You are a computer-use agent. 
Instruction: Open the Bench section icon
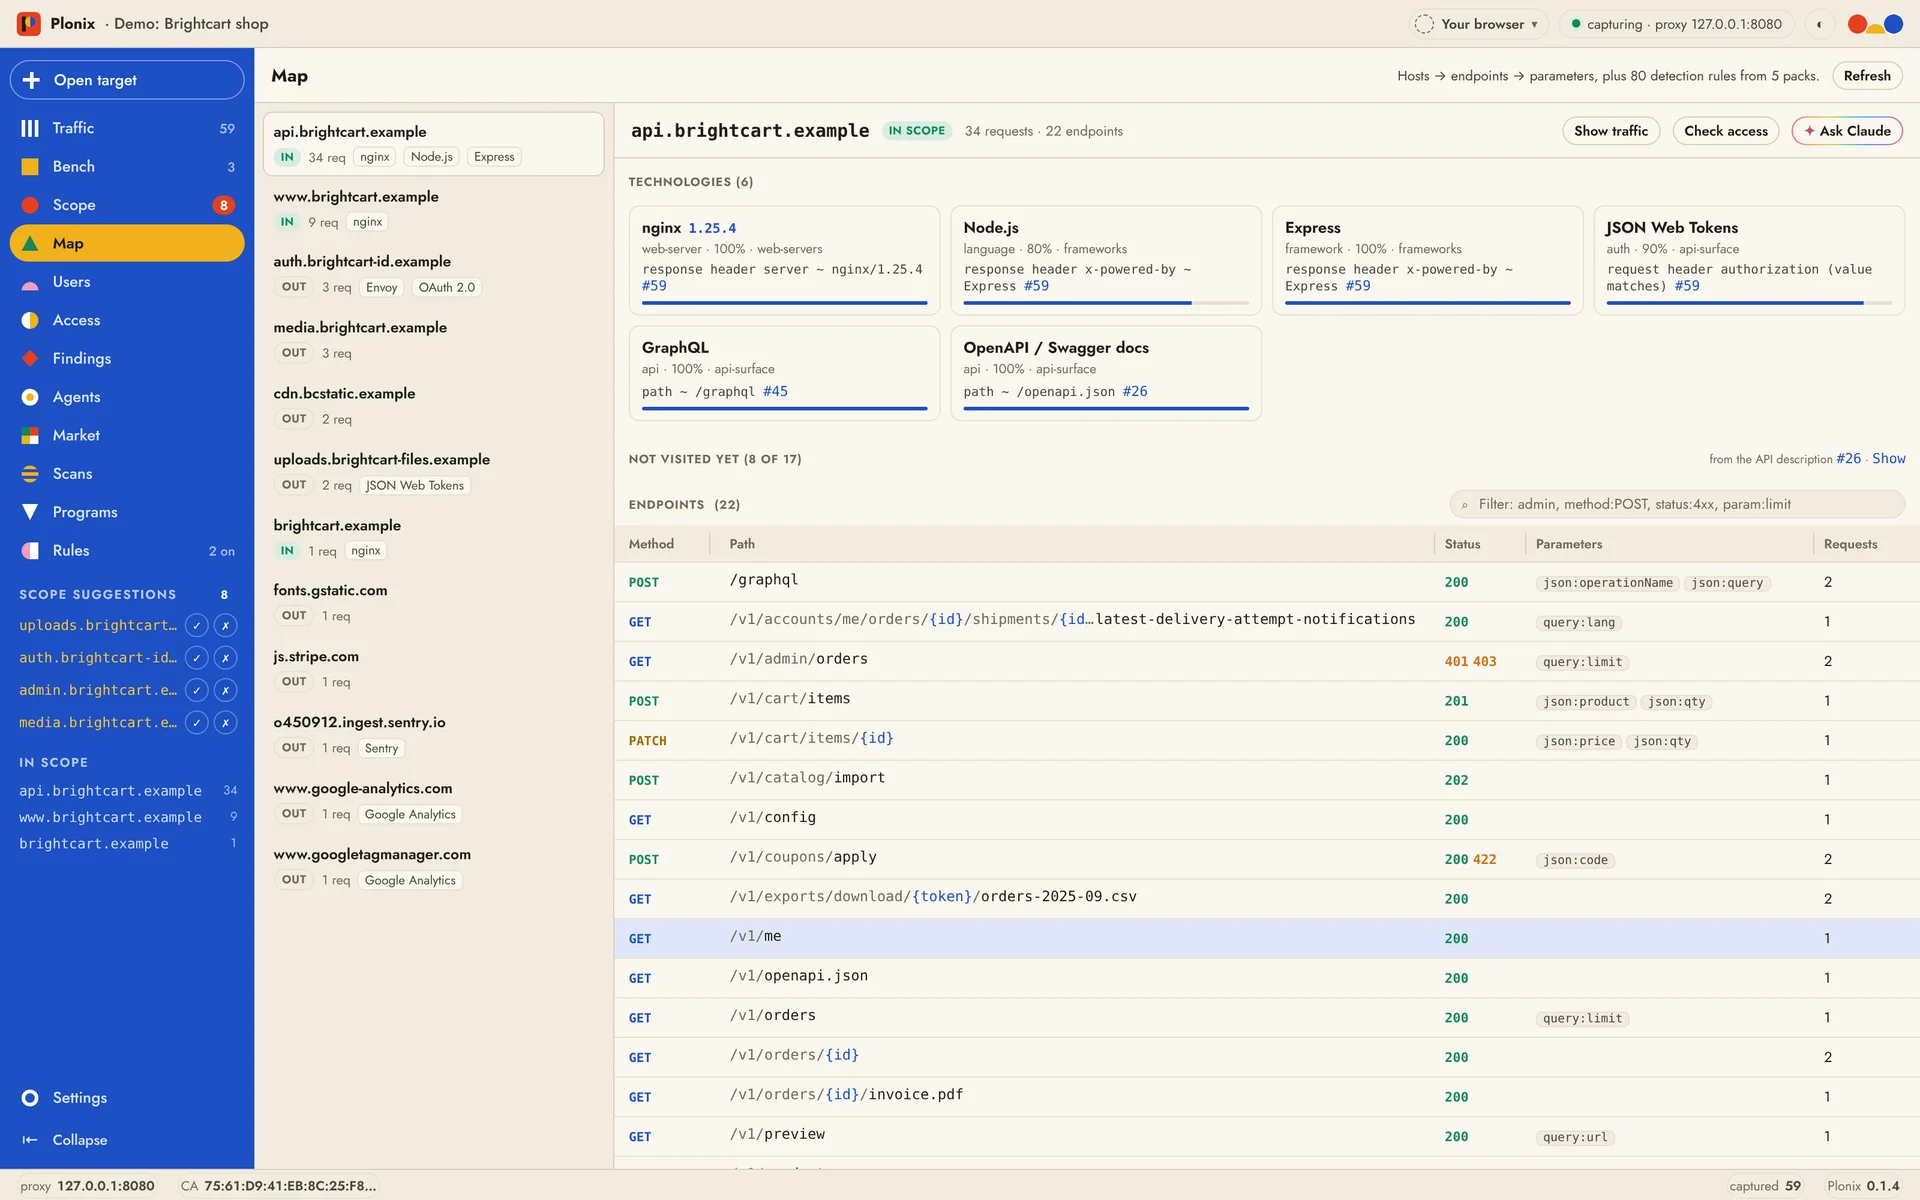coord(30,166)
